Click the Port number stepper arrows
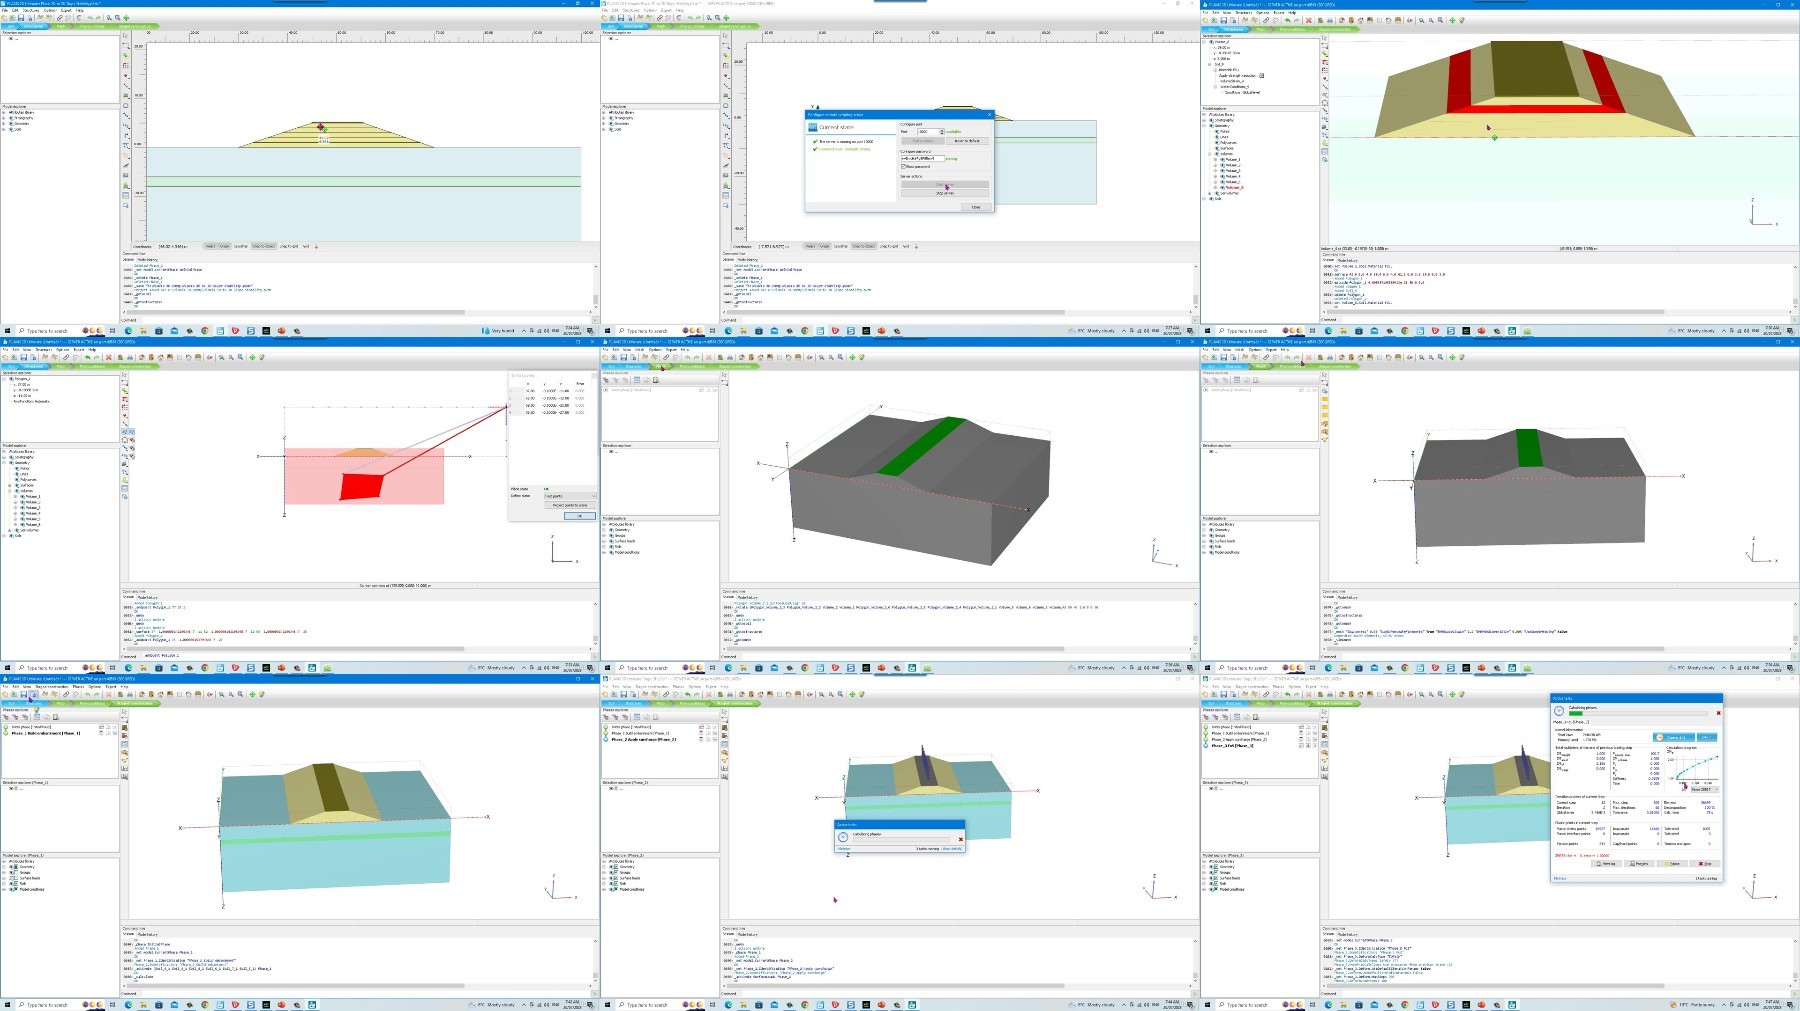1800x1011 pixels. (x=942, y=132)
